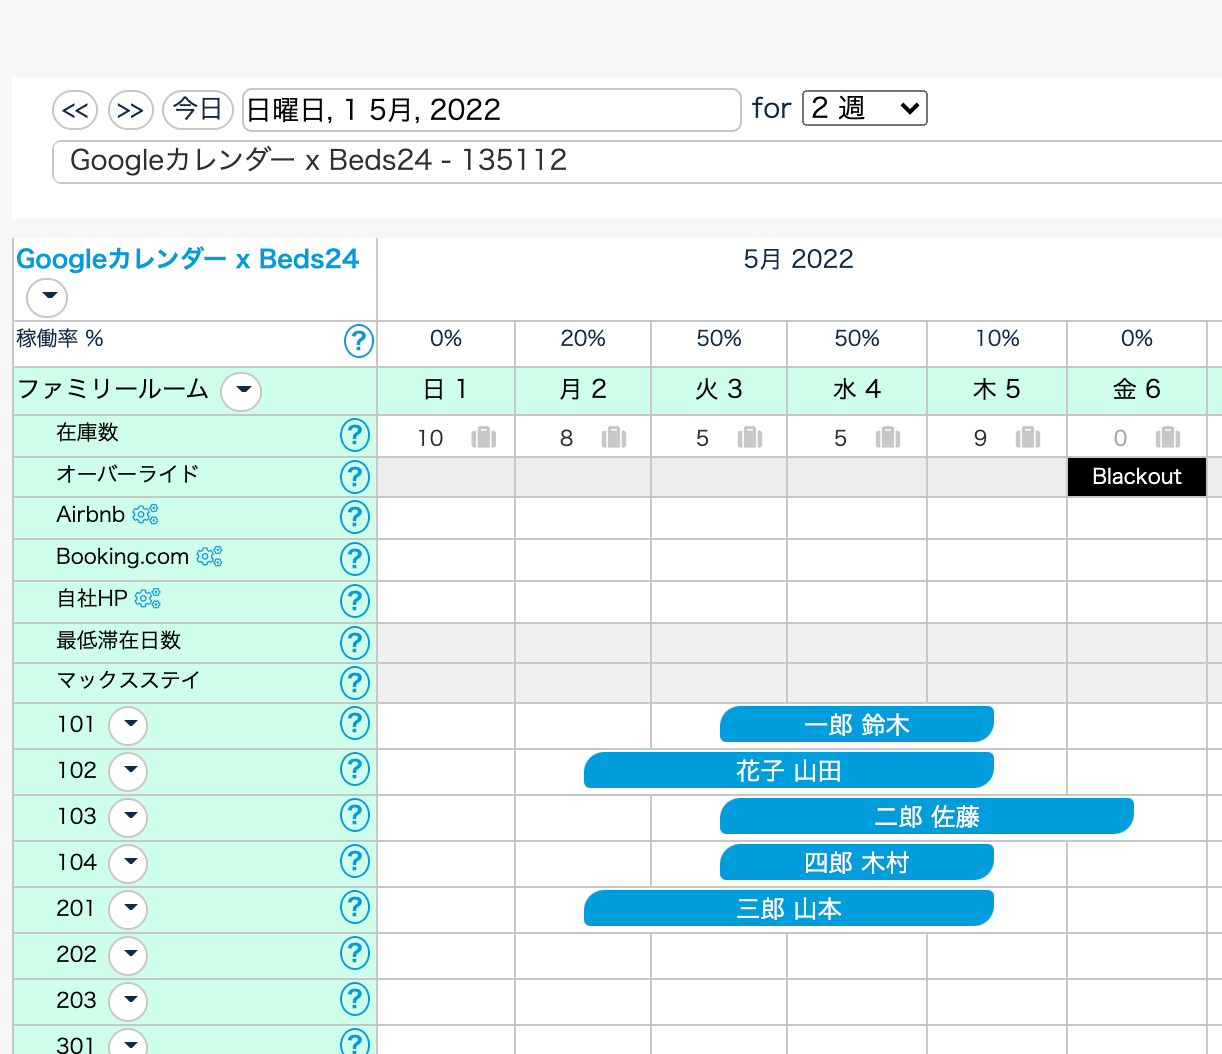This screenshot has height=1054, width=1222.
Task: Click help icon next to 稼働率 %
Action: coord(358,341)
